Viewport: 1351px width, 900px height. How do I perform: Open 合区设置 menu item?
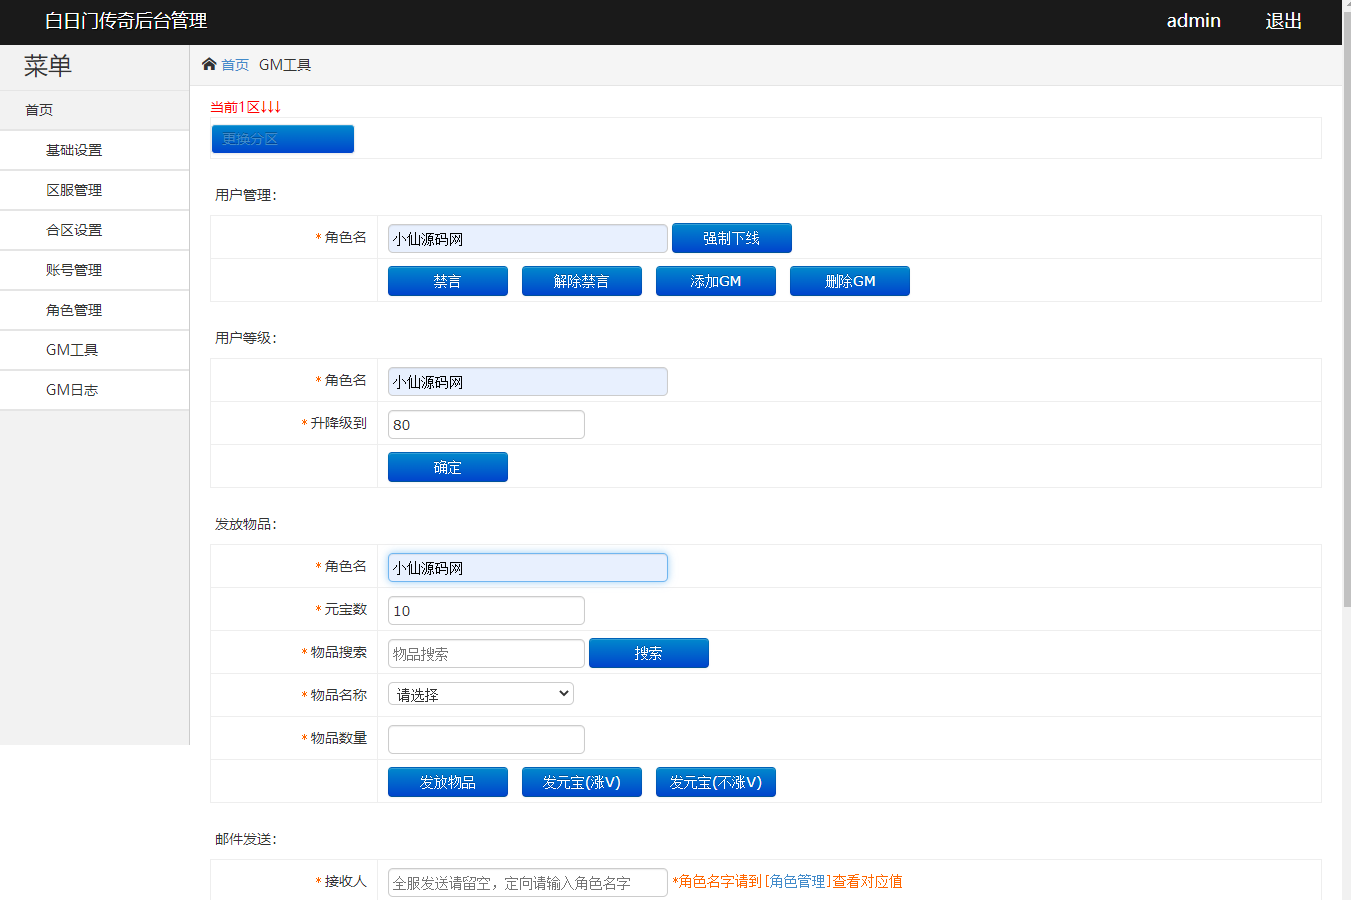[x=95, y=230]
